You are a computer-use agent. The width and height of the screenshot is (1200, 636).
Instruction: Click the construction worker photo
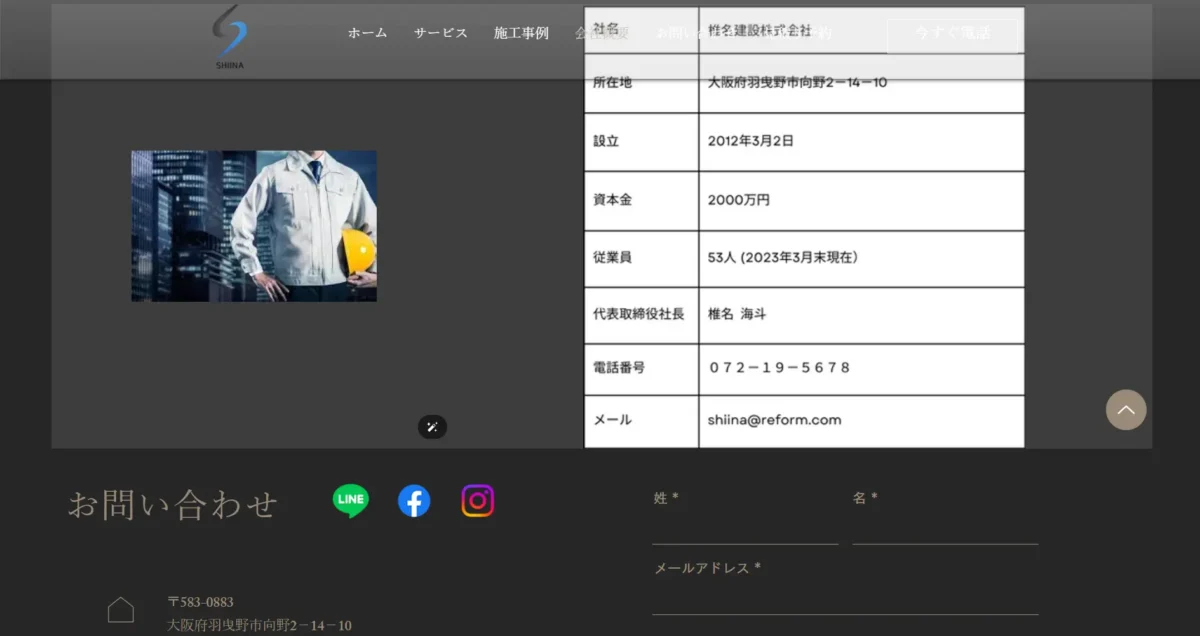[x=254, y=226]
